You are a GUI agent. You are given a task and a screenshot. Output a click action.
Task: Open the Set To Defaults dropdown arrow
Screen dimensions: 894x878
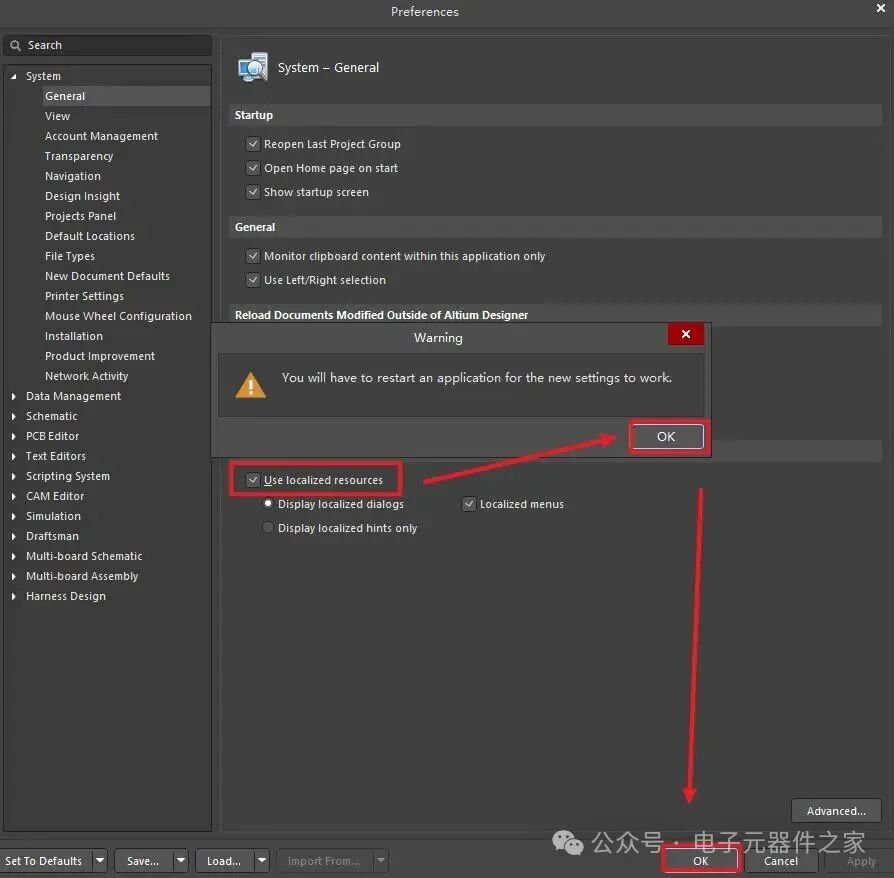(x=100, y=860)
